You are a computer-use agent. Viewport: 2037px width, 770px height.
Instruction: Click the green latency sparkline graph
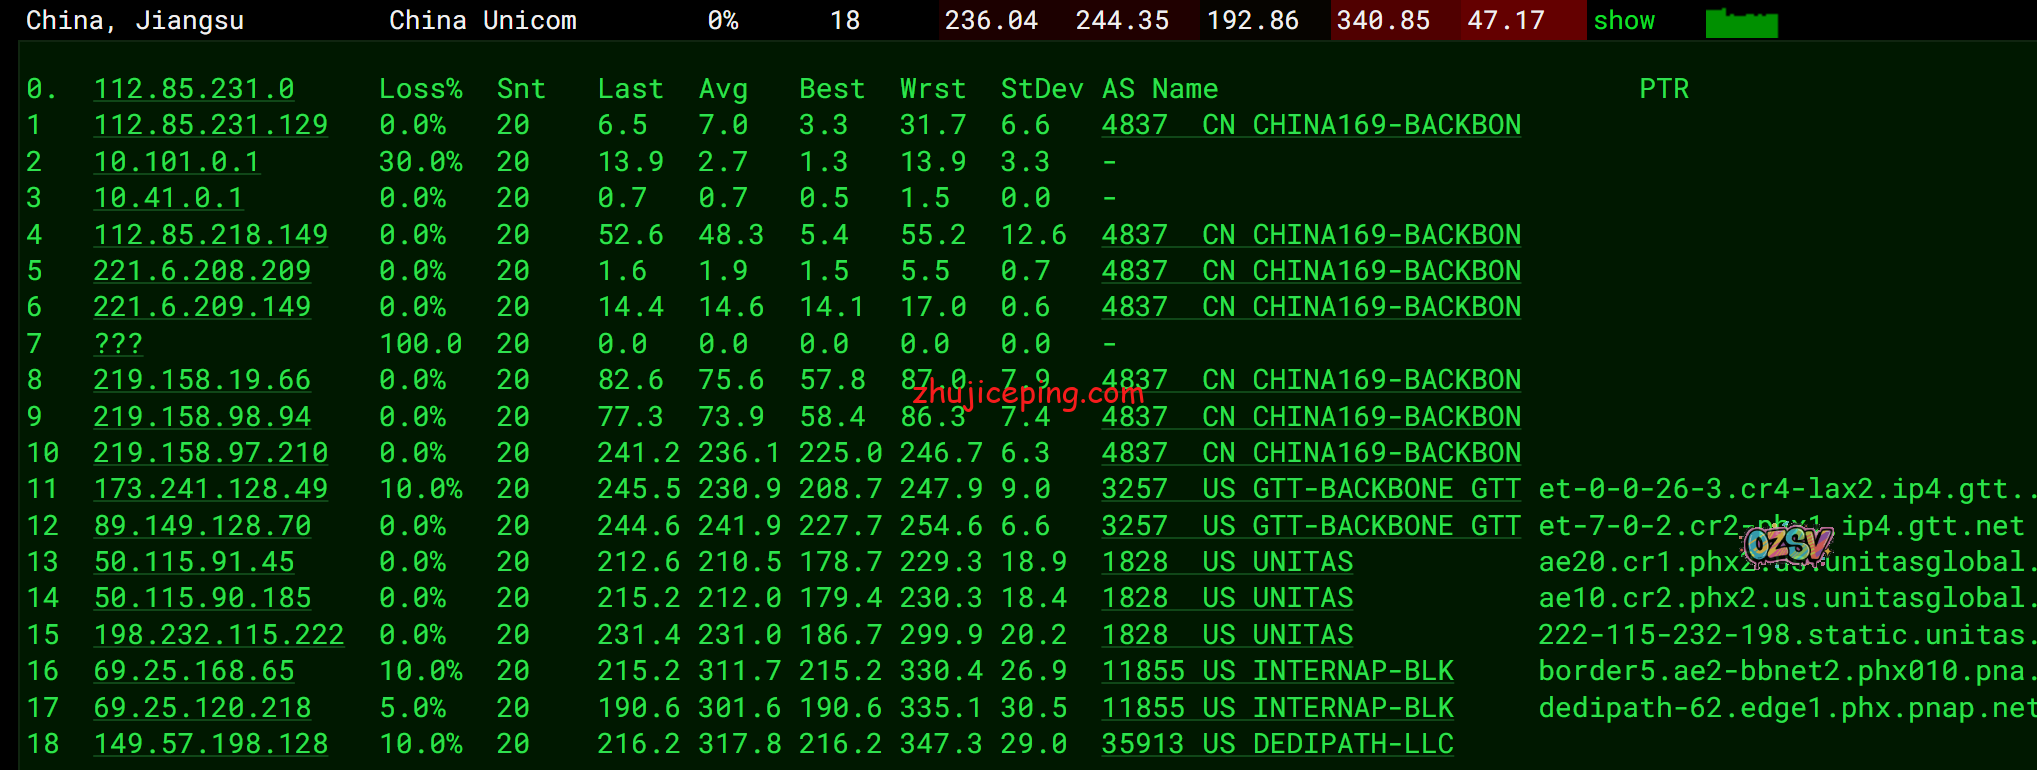(x=1741, y=22)
